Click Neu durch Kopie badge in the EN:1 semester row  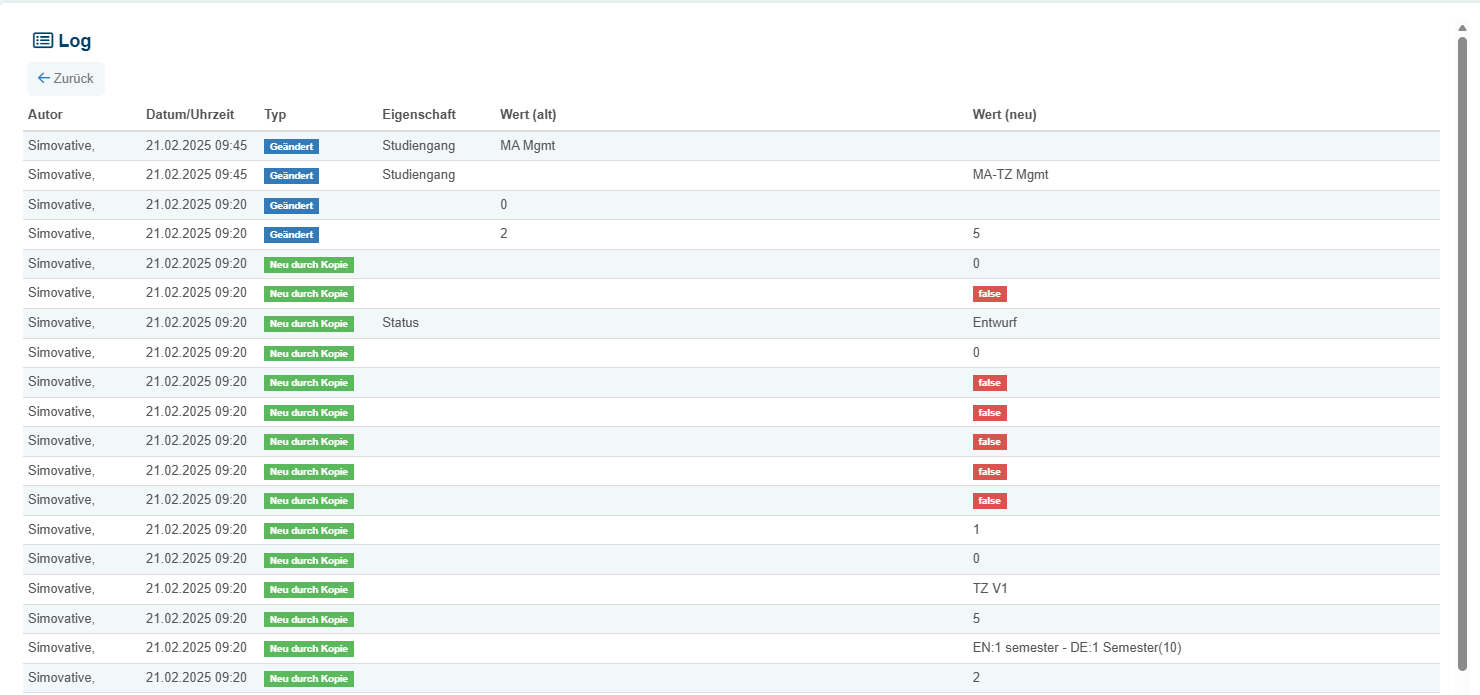tap(309, 649)
